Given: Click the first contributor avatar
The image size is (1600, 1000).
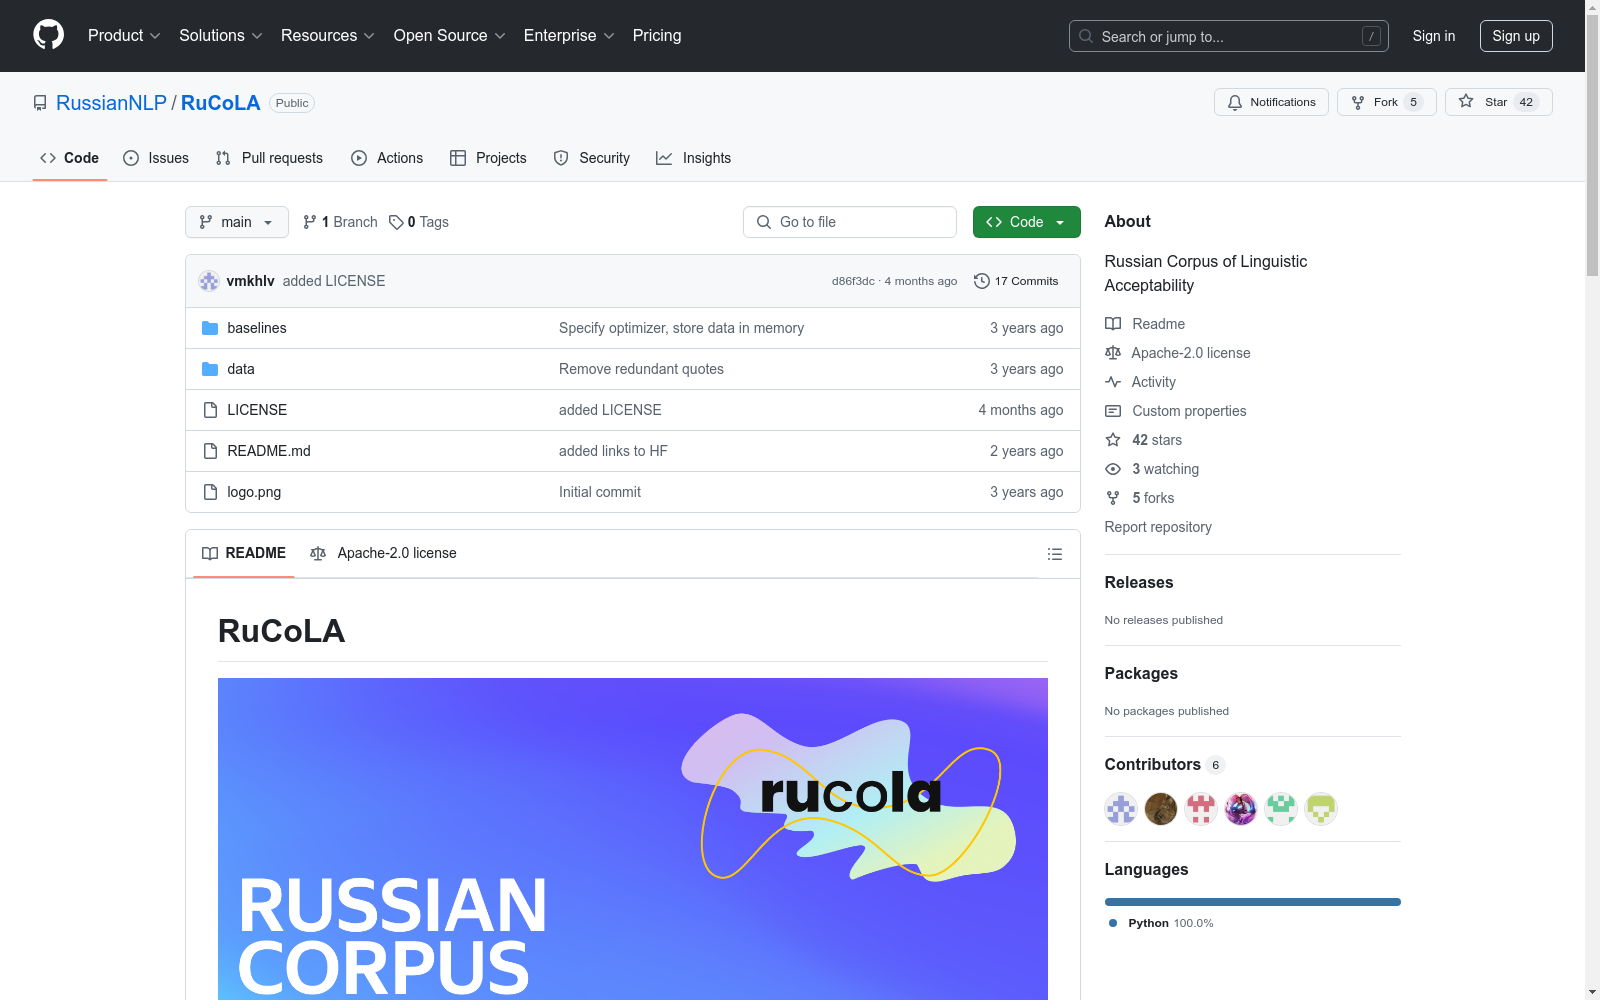Looking at the screenshot, I should pos(1121,809).
